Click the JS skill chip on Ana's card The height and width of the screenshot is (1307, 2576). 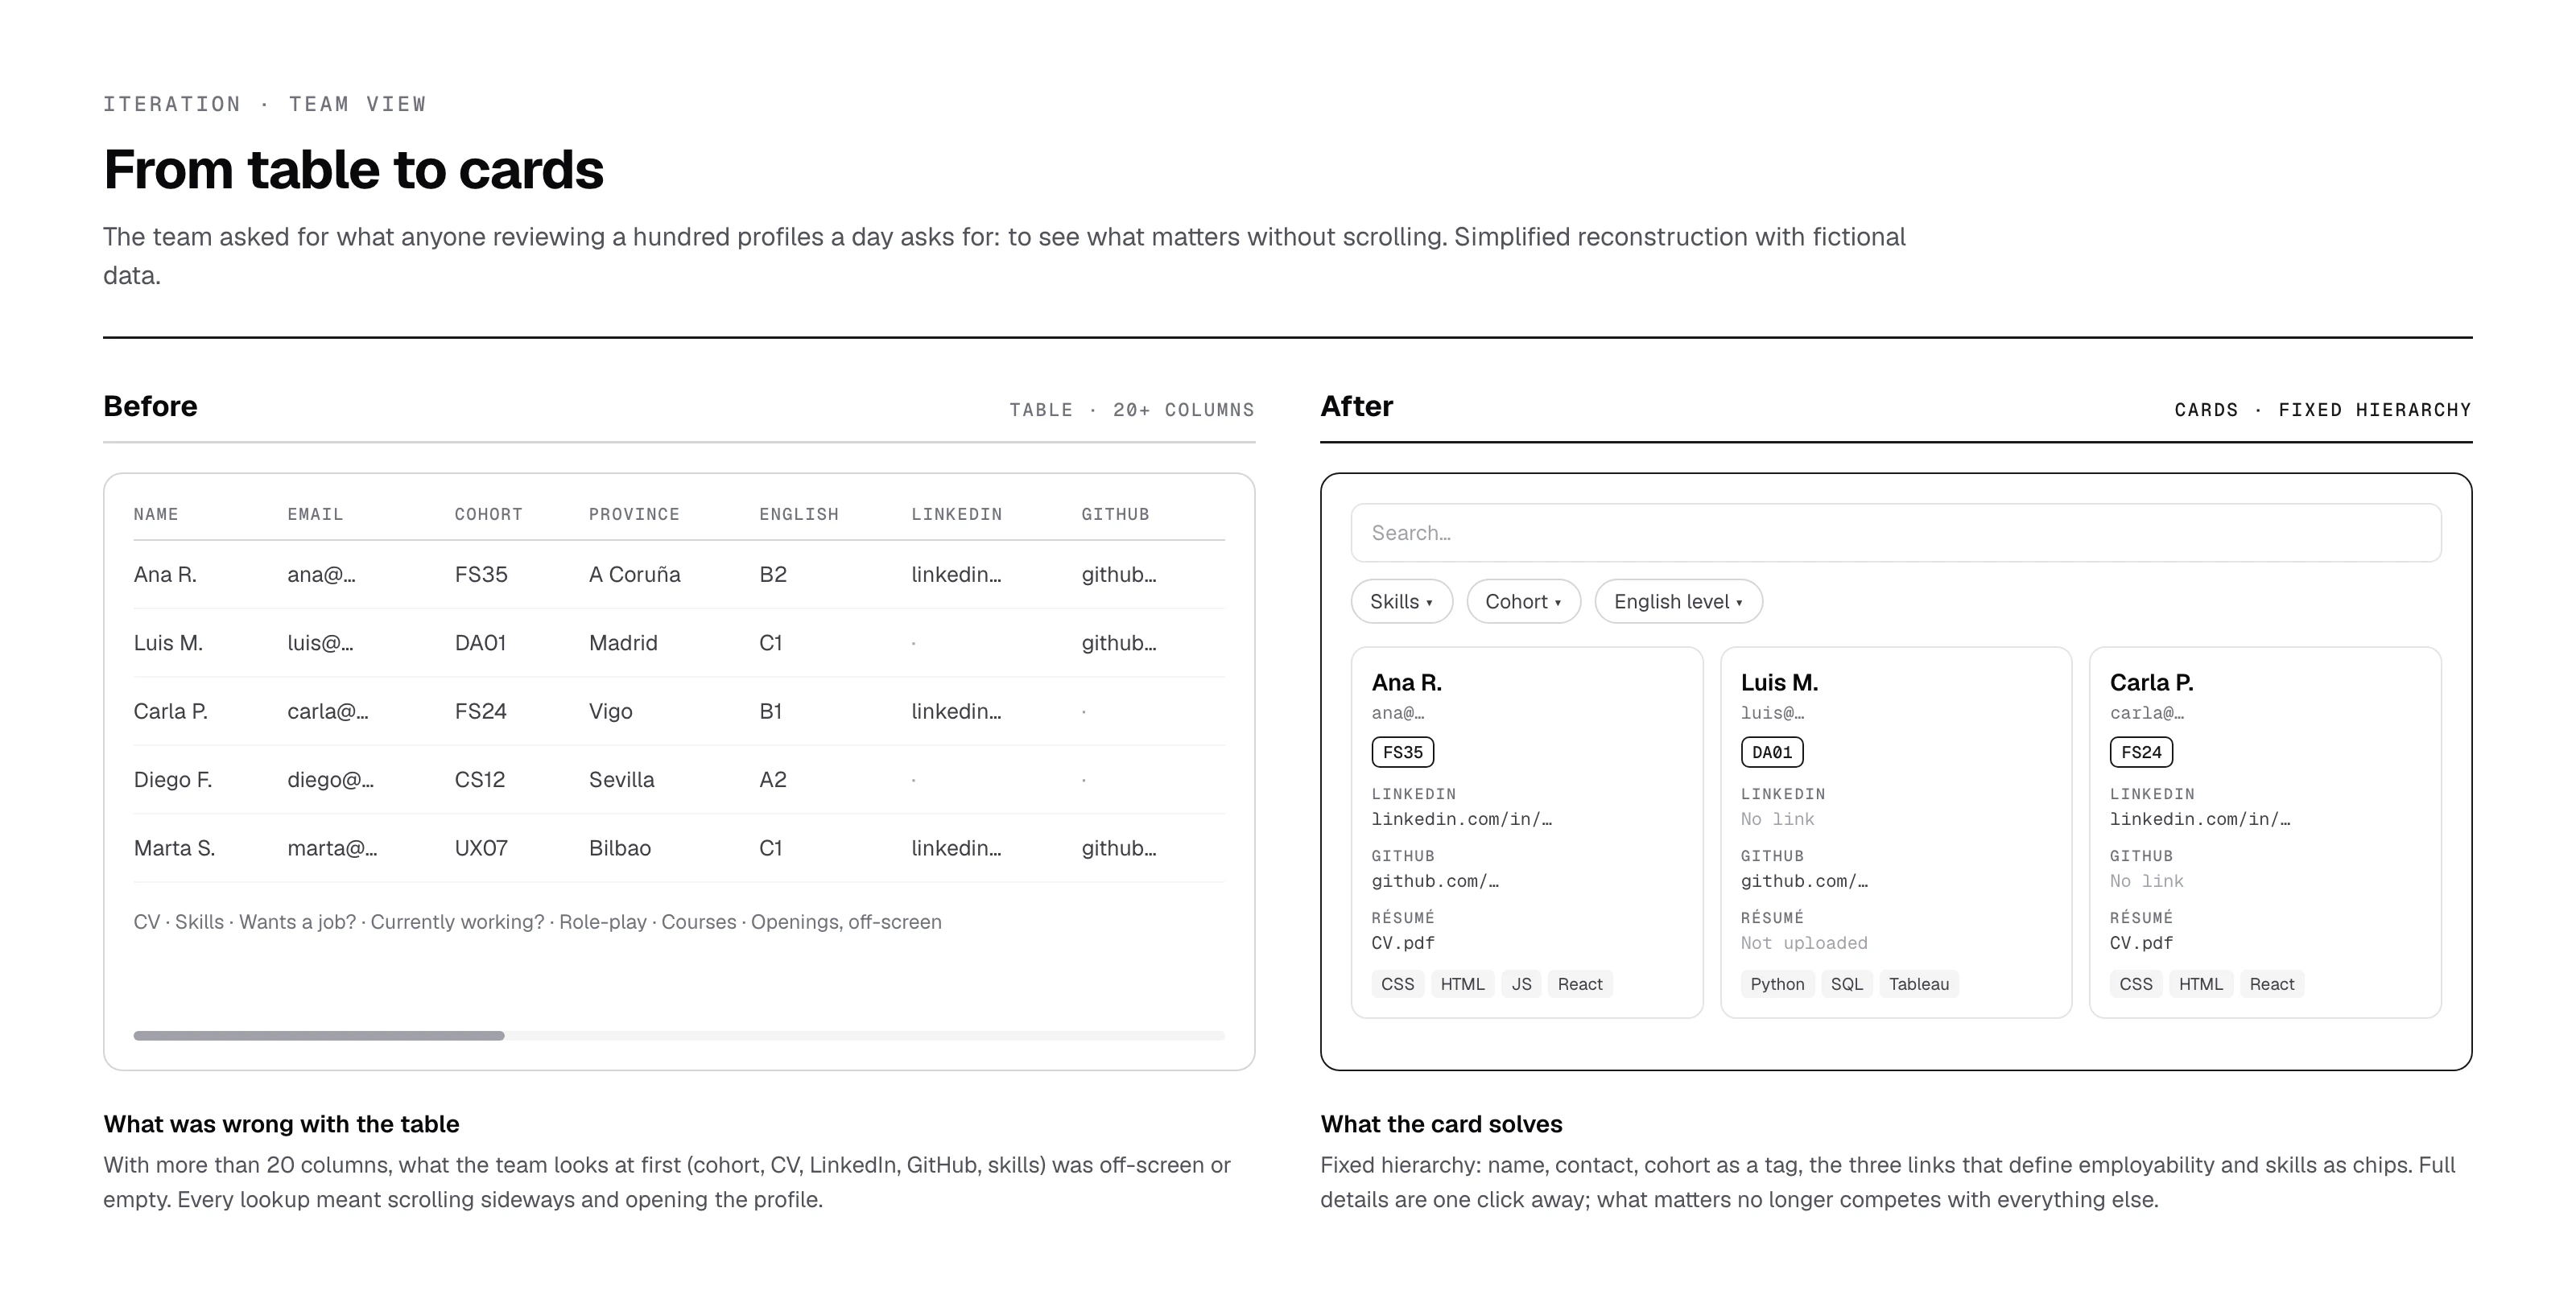click(1521, 984)
